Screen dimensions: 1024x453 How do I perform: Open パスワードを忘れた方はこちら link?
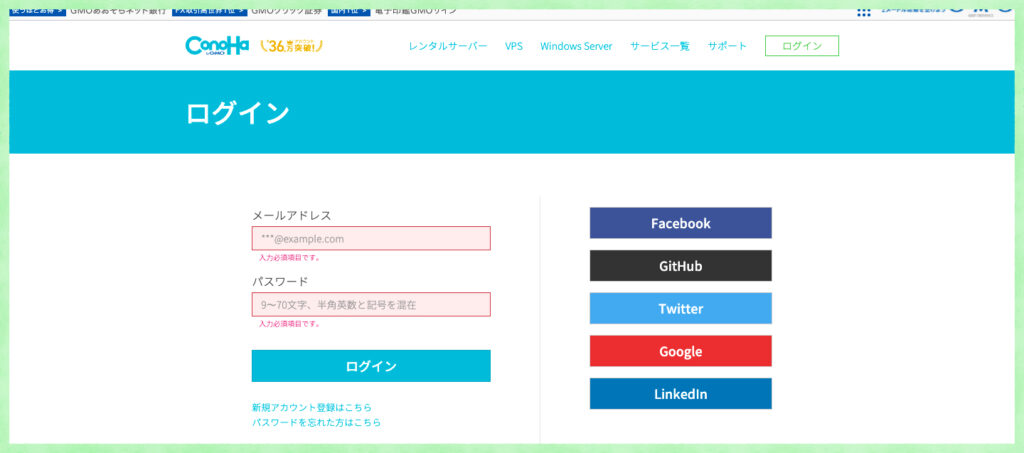click(317, 422)
